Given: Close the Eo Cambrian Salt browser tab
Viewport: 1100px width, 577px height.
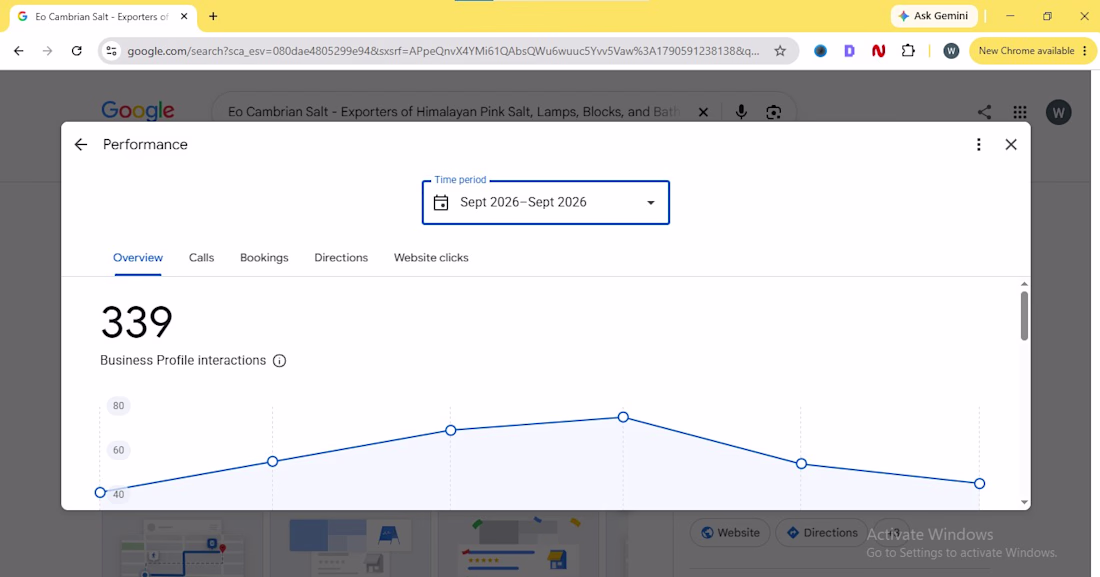Looking at the screenshot, I should (184, 16).
